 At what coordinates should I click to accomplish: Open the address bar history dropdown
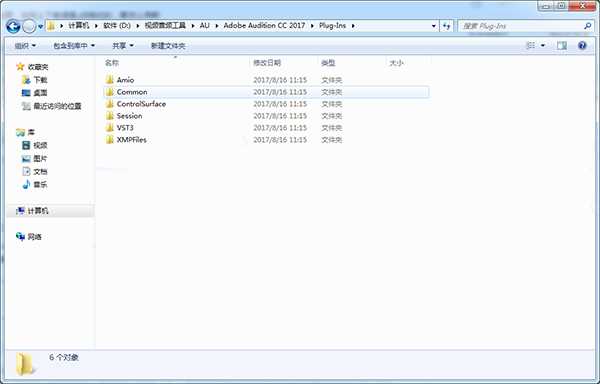pyautogui.click(x=434, y=26)
